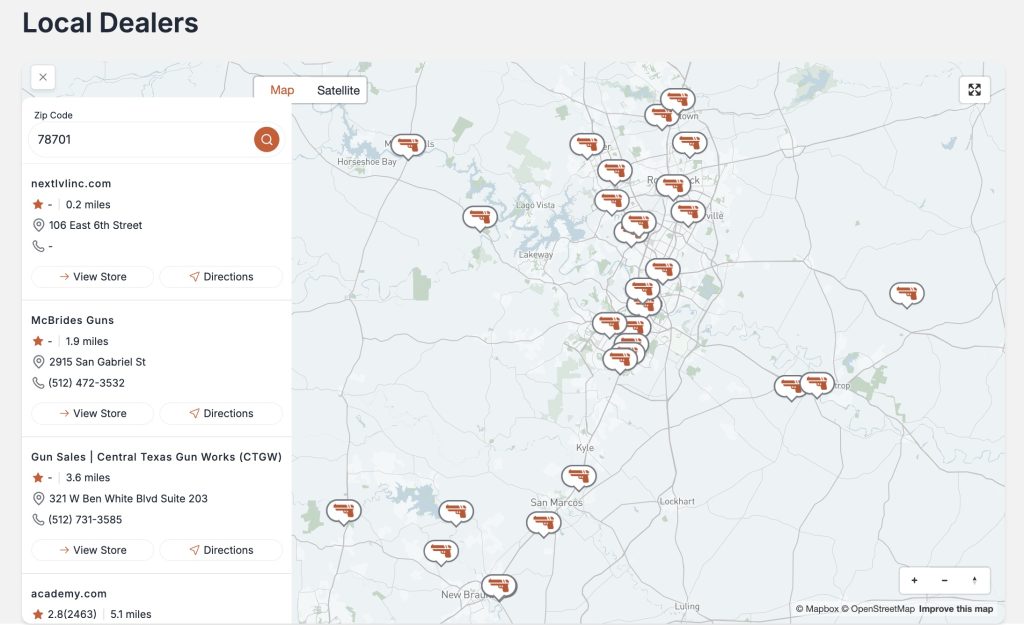
Task: Switch to the Satellite view tab
Action: tap(338, 90)
